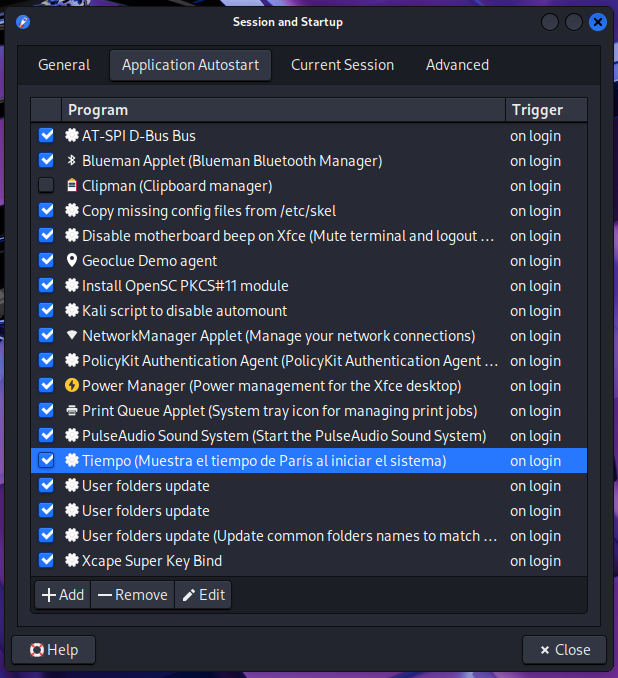Click the Geoclue Demo agent location pin icon
Image resolution: width=618 pixels, height=678 pixels.
tap(72, 261)
